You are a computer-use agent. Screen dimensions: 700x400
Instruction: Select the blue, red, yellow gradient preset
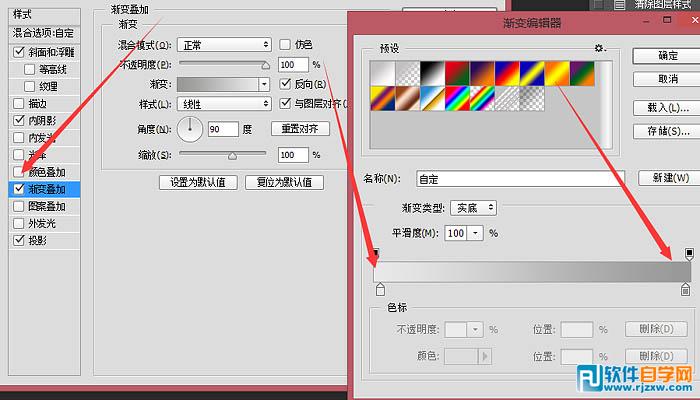pos(508,74)
